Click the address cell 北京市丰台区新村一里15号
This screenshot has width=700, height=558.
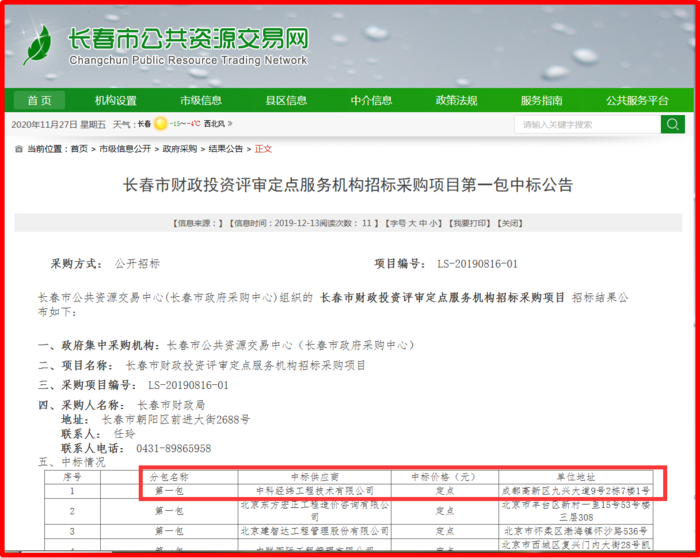click(x=575, y=511)
